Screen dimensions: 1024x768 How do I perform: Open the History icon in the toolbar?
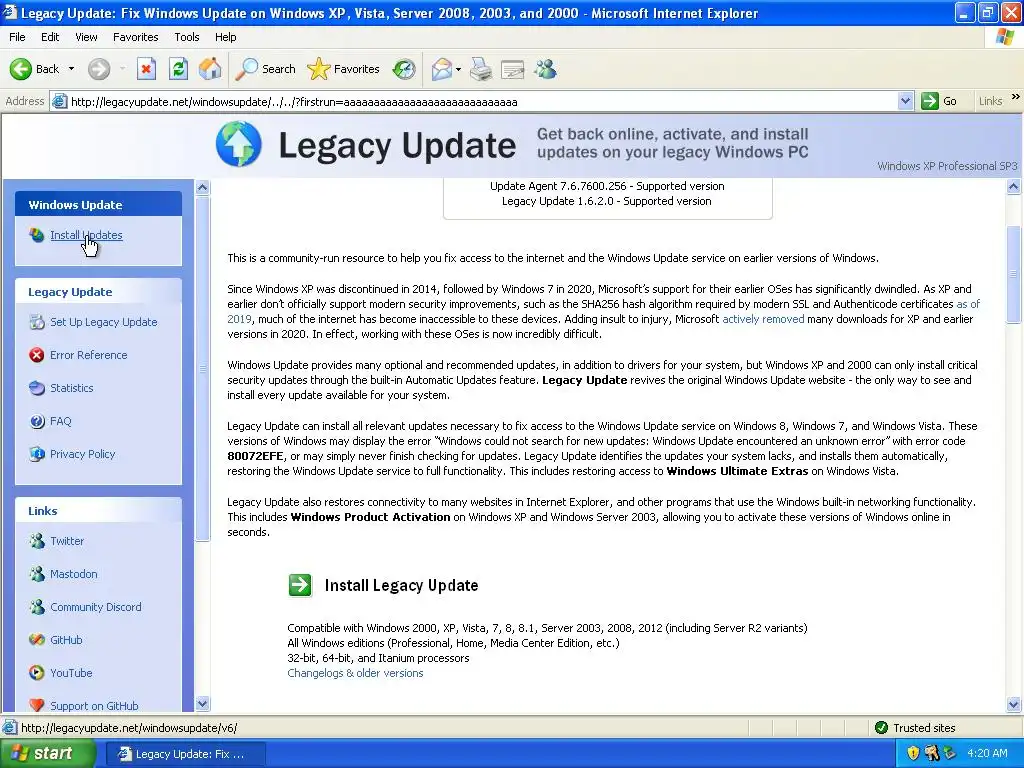[404, 69]
